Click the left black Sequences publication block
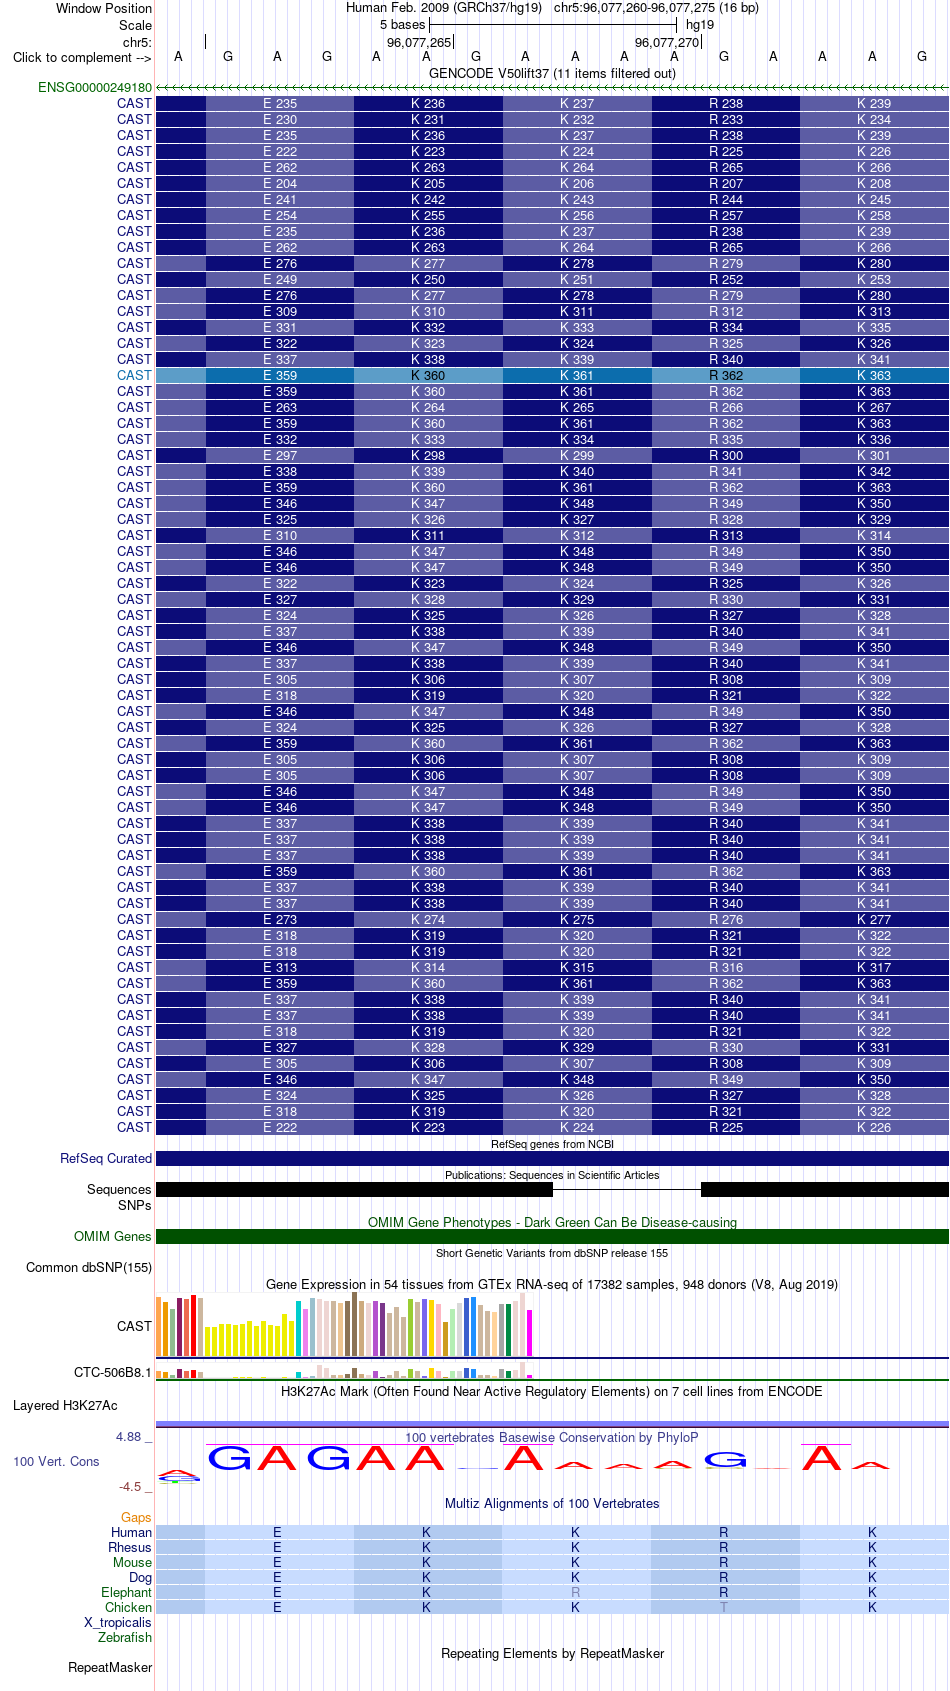 pyautogui.click(x=354, y=1190)
